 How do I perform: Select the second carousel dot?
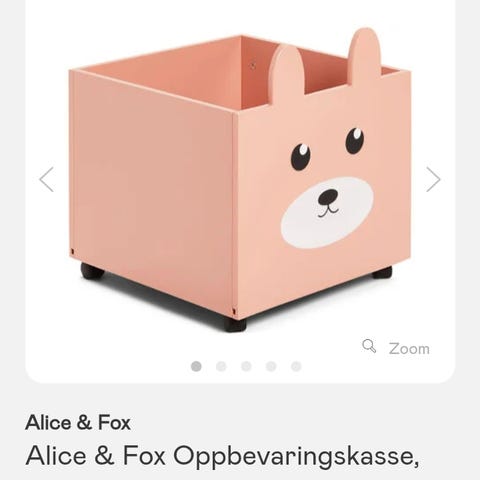pyautogui.click(x=221, y=366)
